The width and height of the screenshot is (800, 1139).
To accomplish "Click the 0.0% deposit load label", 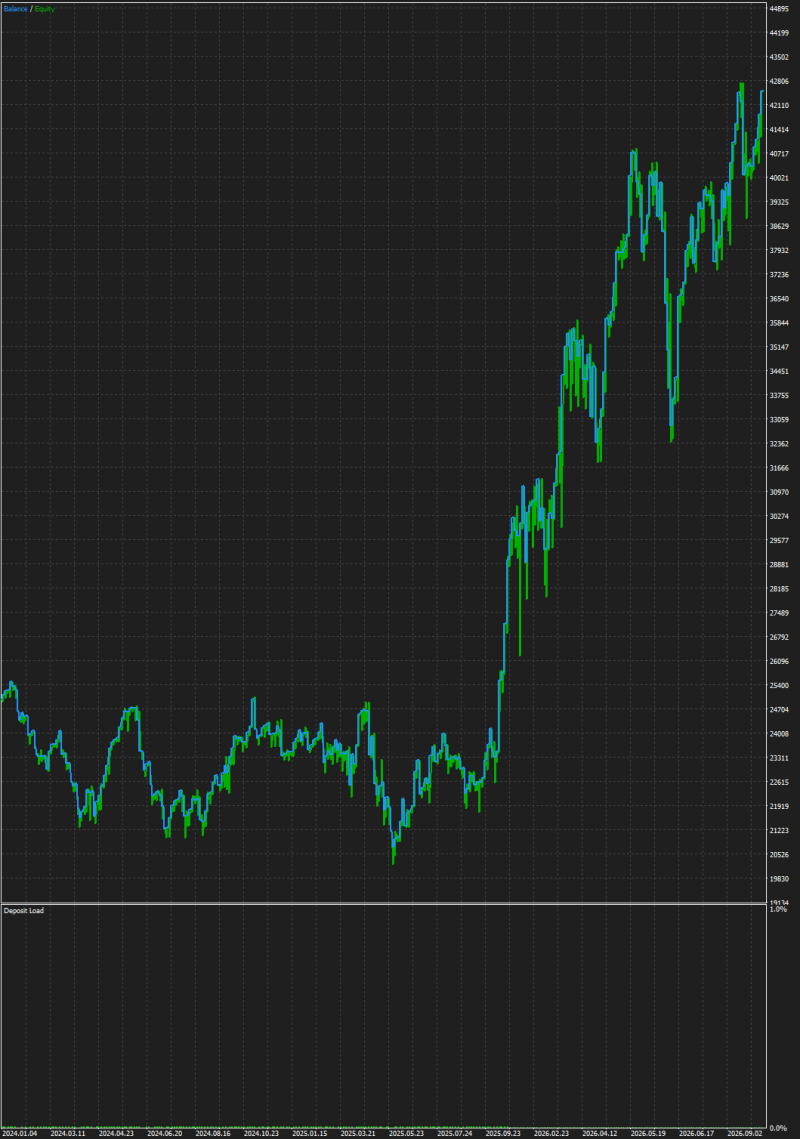I will [x=778, y=1128].
